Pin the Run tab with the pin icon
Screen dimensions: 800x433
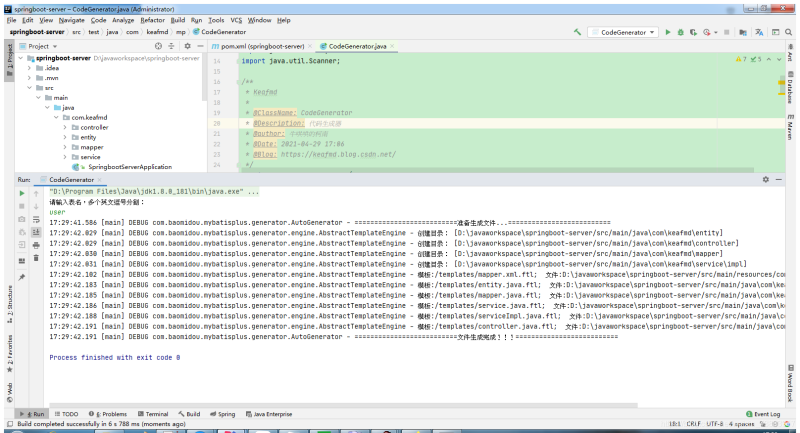coord(21,277)
